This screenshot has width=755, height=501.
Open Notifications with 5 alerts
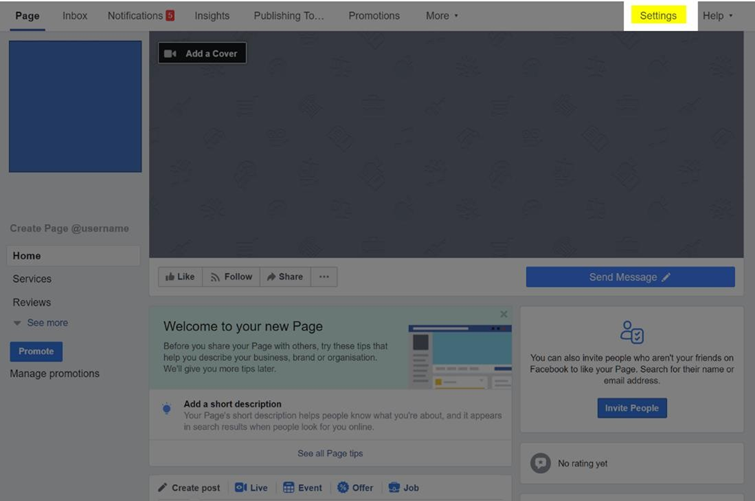pyautogui.click(x=141, y=16)
